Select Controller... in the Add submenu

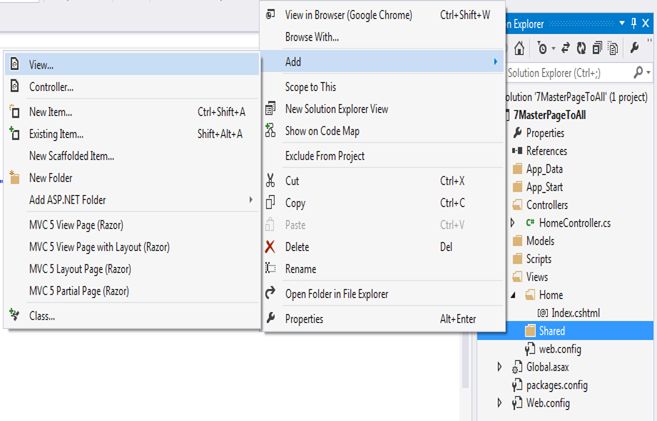tap(132, 87)
